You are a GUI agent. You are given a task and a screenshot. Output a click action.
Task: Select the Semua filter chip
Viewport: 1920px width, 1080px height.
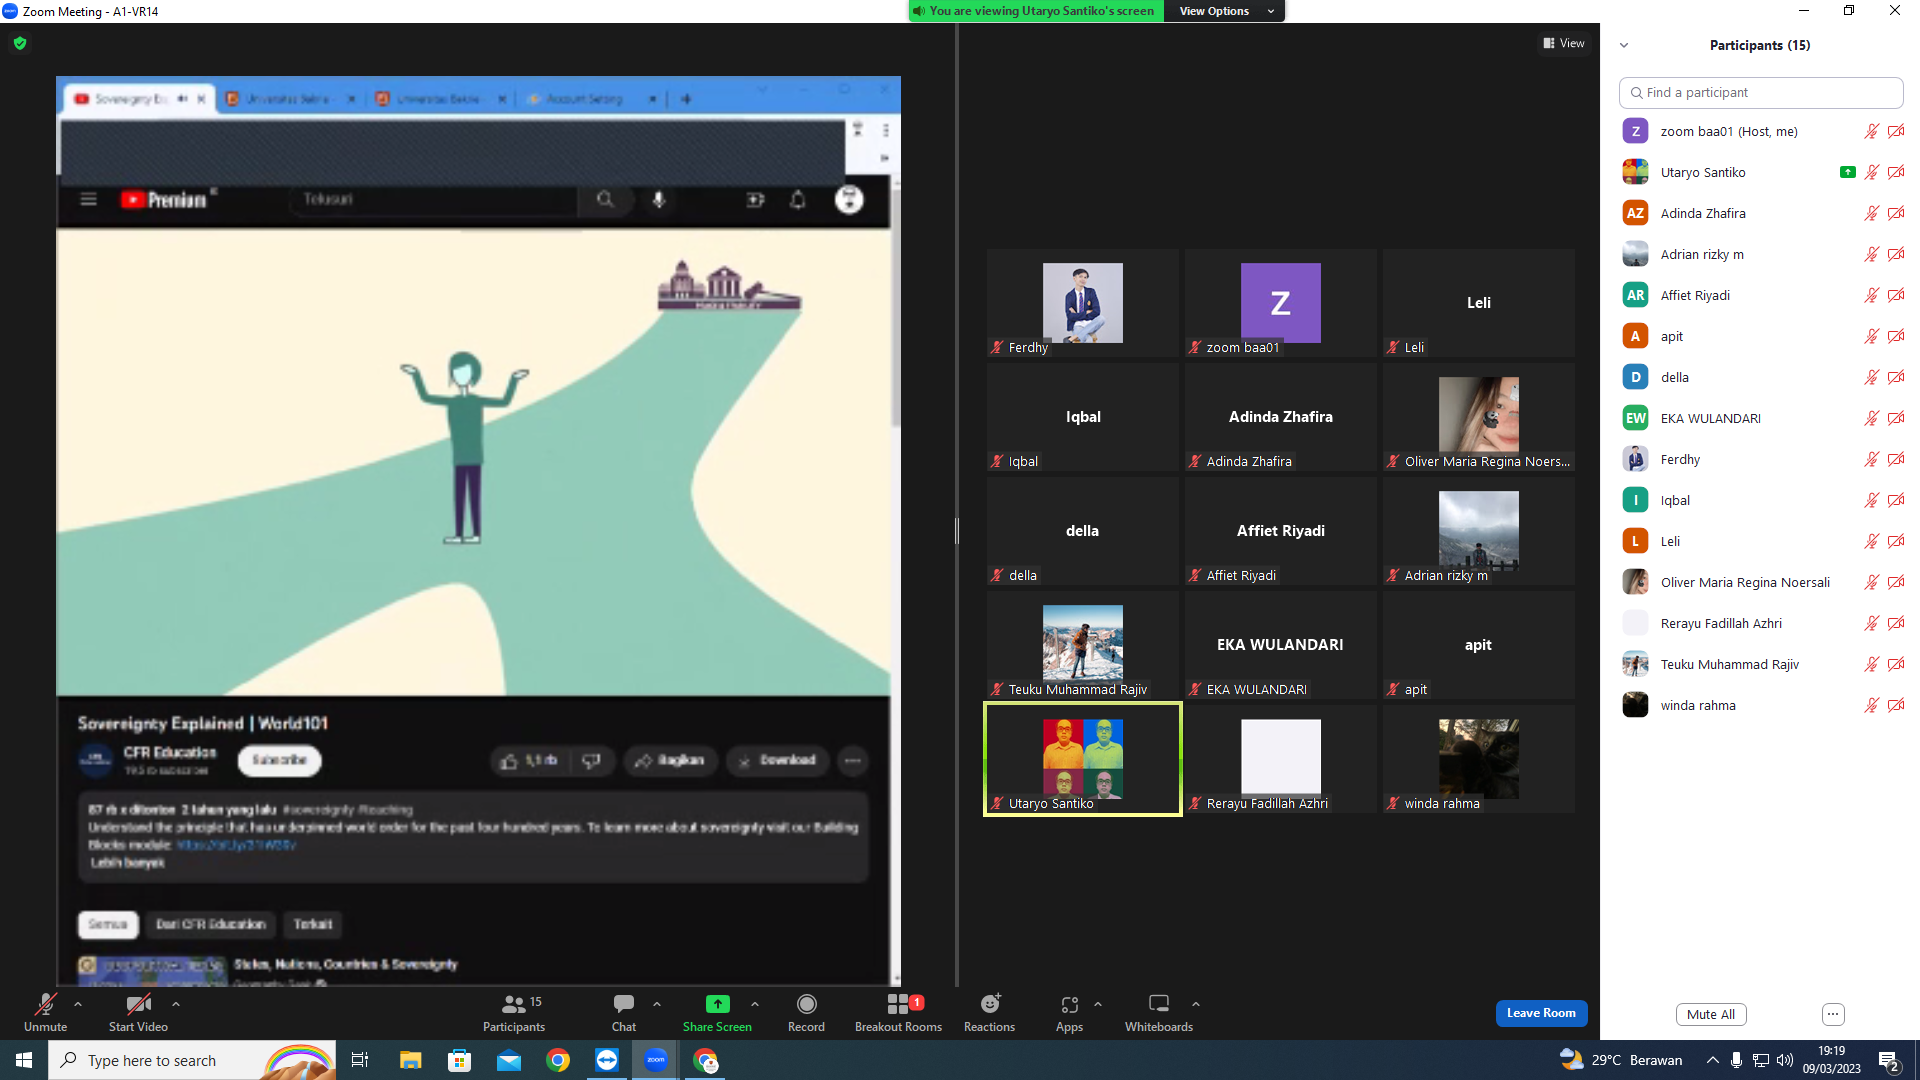coord(108,924)
